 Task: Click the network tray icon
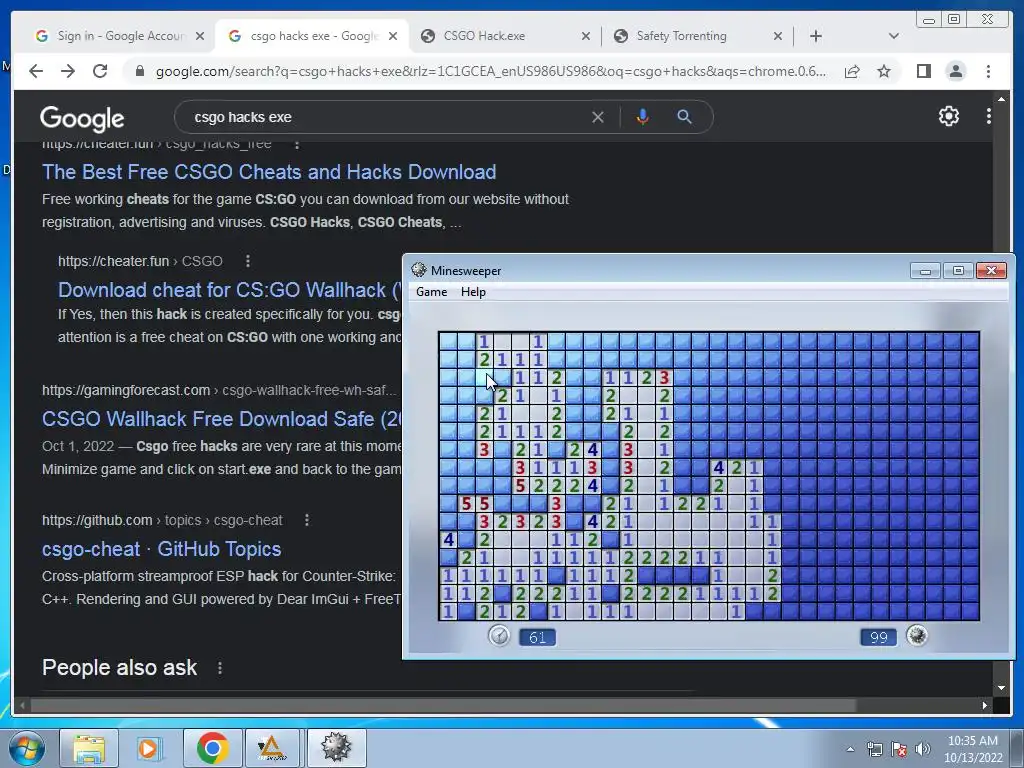point(874,749)
